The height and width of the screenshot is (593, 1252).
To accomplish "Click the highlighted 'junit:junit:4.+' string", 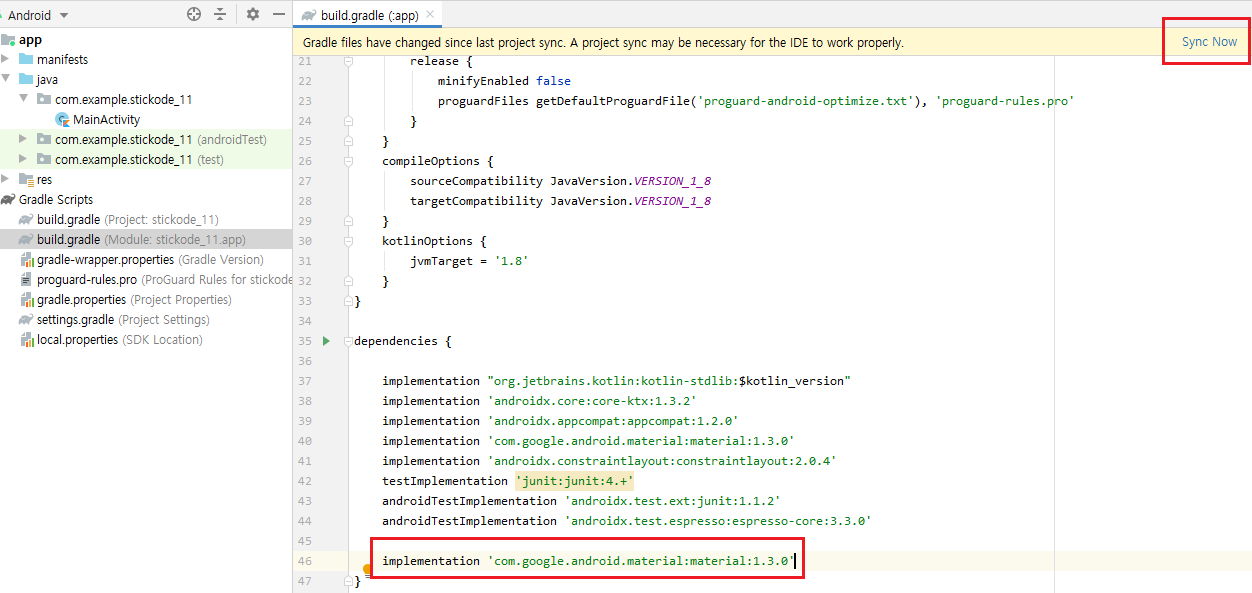I will [575, 481].
